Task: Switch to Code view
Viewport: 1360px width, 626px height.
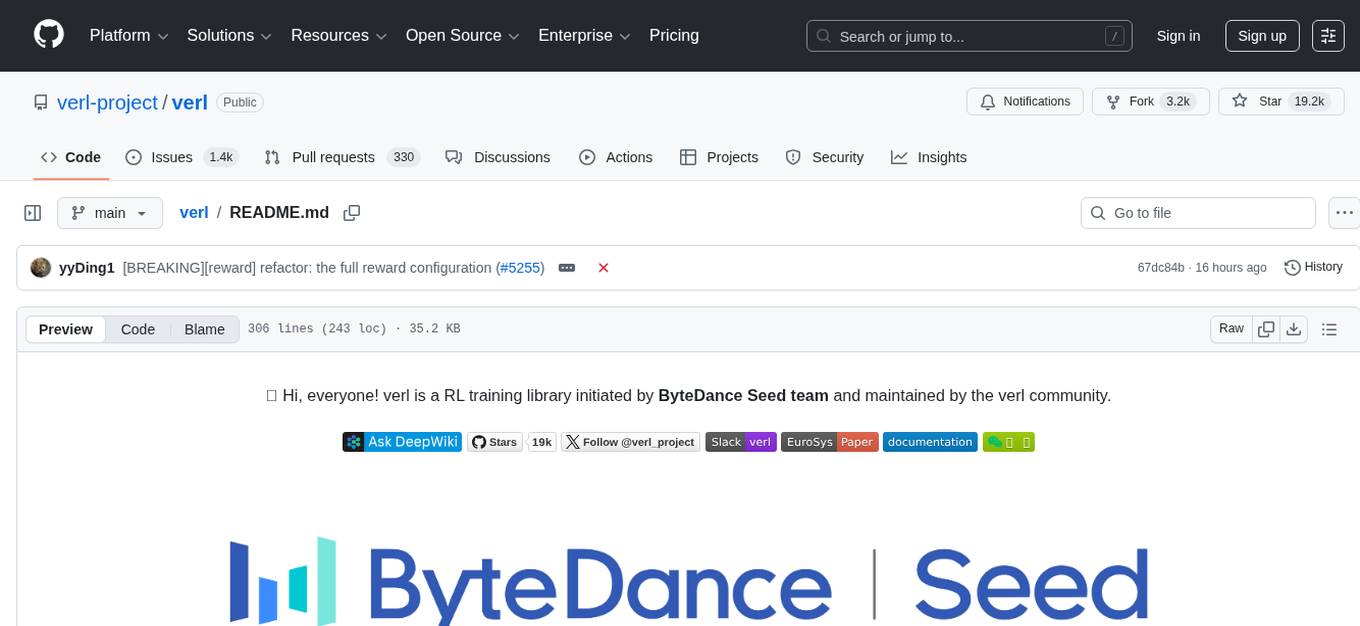Action: coord(138,329)
